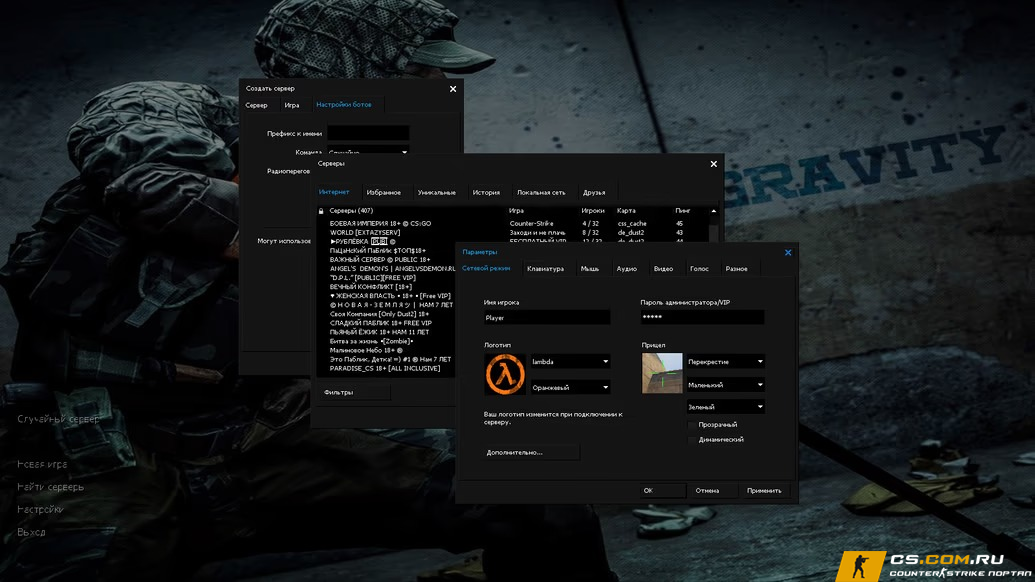This screenshot has height=582, width=1035.
Task: Switch to the Голос tab
Action: click(699, 269)
